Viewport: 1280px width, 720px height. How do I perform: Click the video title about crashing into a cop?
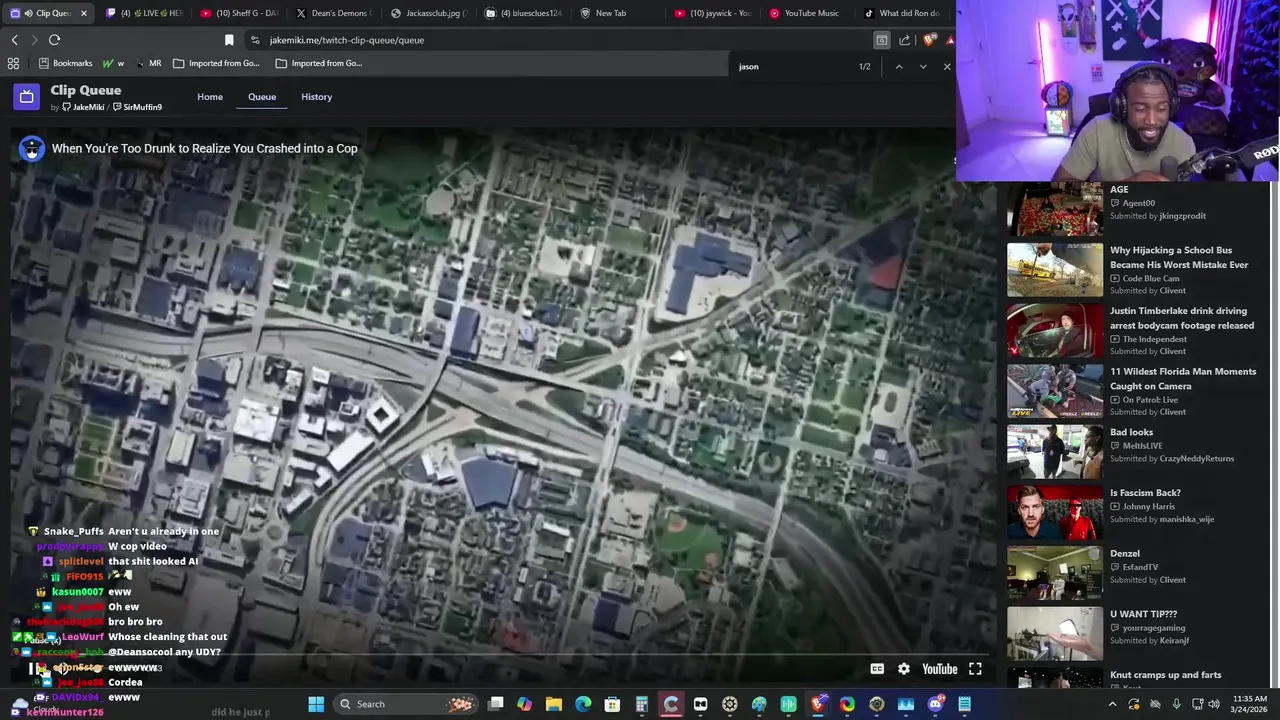tap(204, 149)
